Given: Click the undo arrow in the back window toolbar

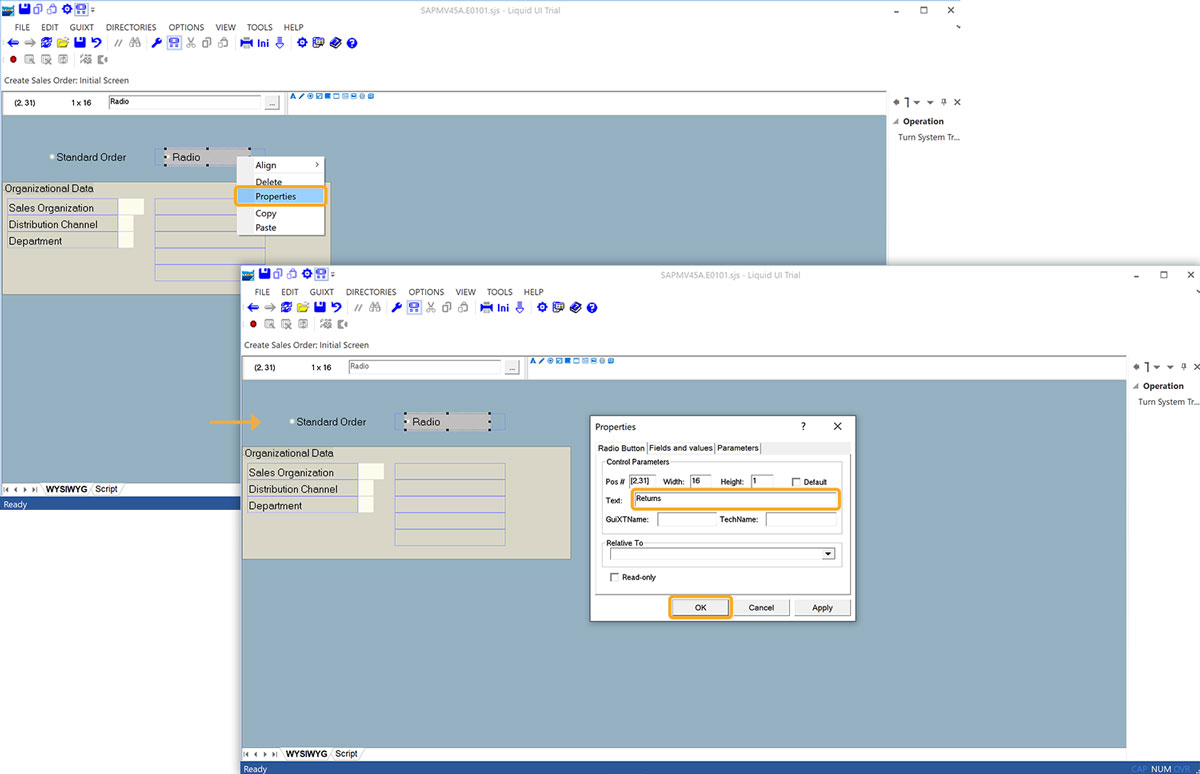Looking at the screenshot, I should coord(95,43).
